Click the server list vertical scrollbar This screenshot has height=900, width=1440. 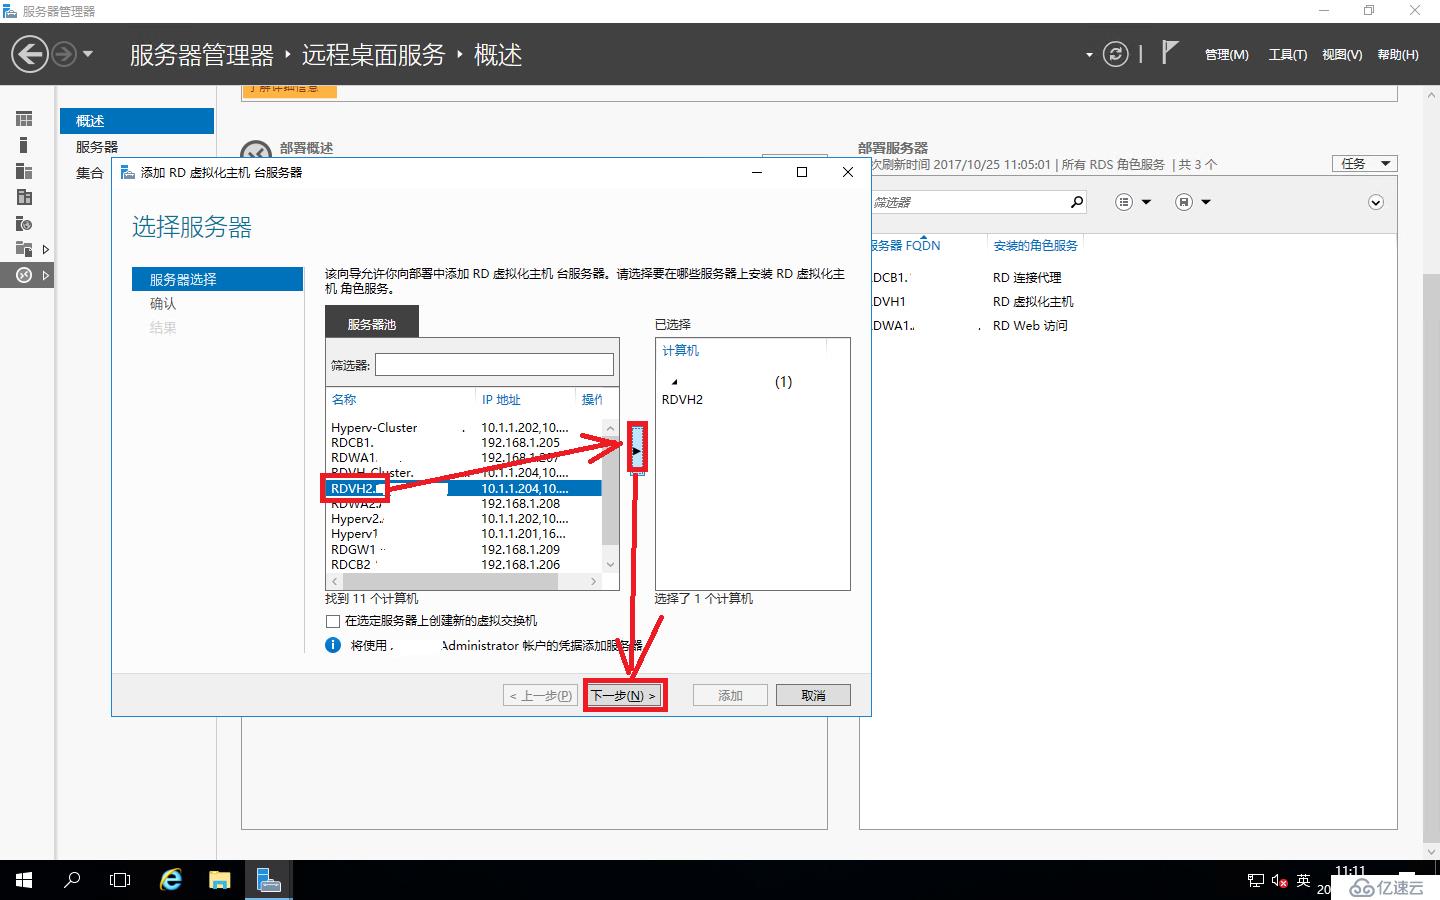click(610, 496)
